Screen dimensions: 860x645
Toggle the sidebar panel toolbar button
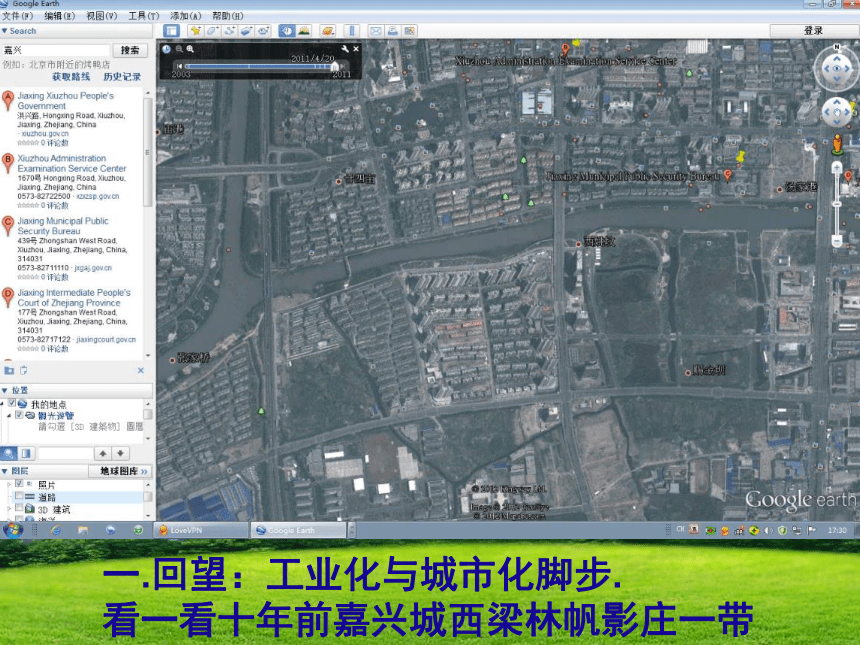pyautogui.click(x=171, y=31)
